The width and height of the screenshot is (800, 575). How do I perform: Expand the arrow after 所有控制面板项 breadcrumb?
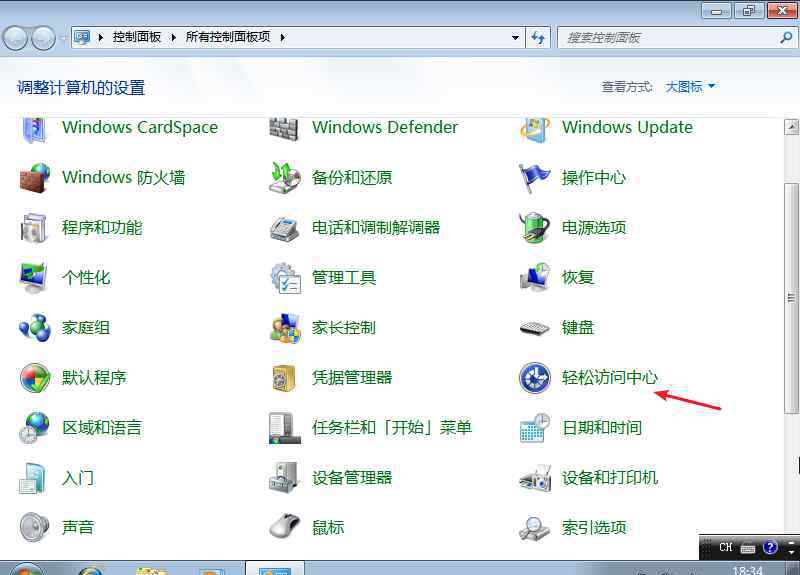[283, 37]
